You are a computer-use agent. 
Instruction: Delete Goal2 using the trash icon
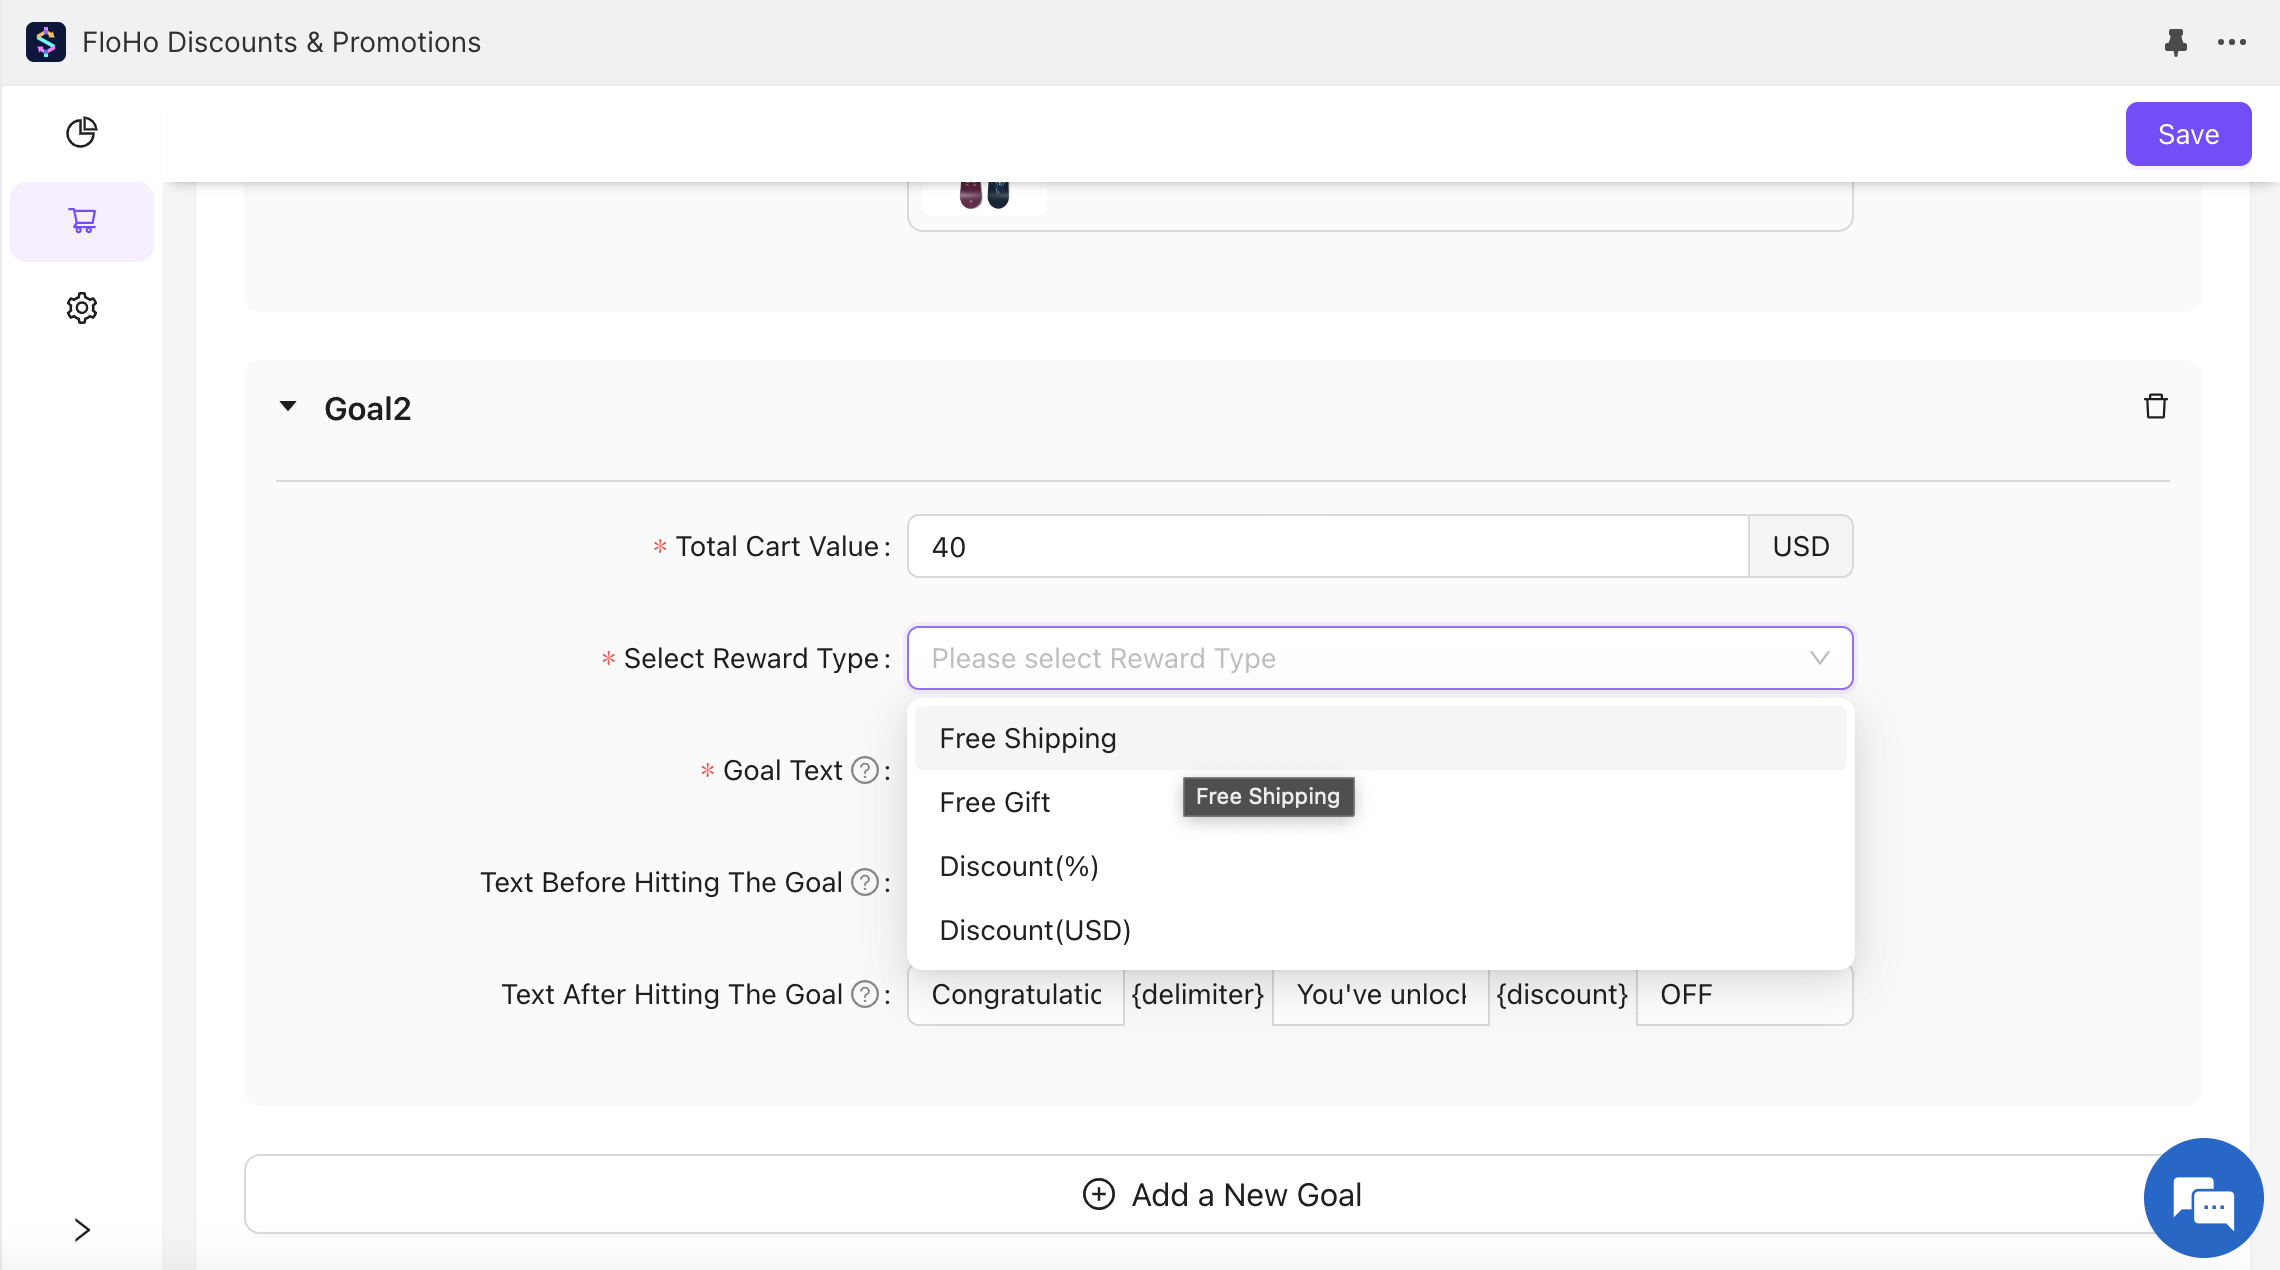(x=2155, y=407)
